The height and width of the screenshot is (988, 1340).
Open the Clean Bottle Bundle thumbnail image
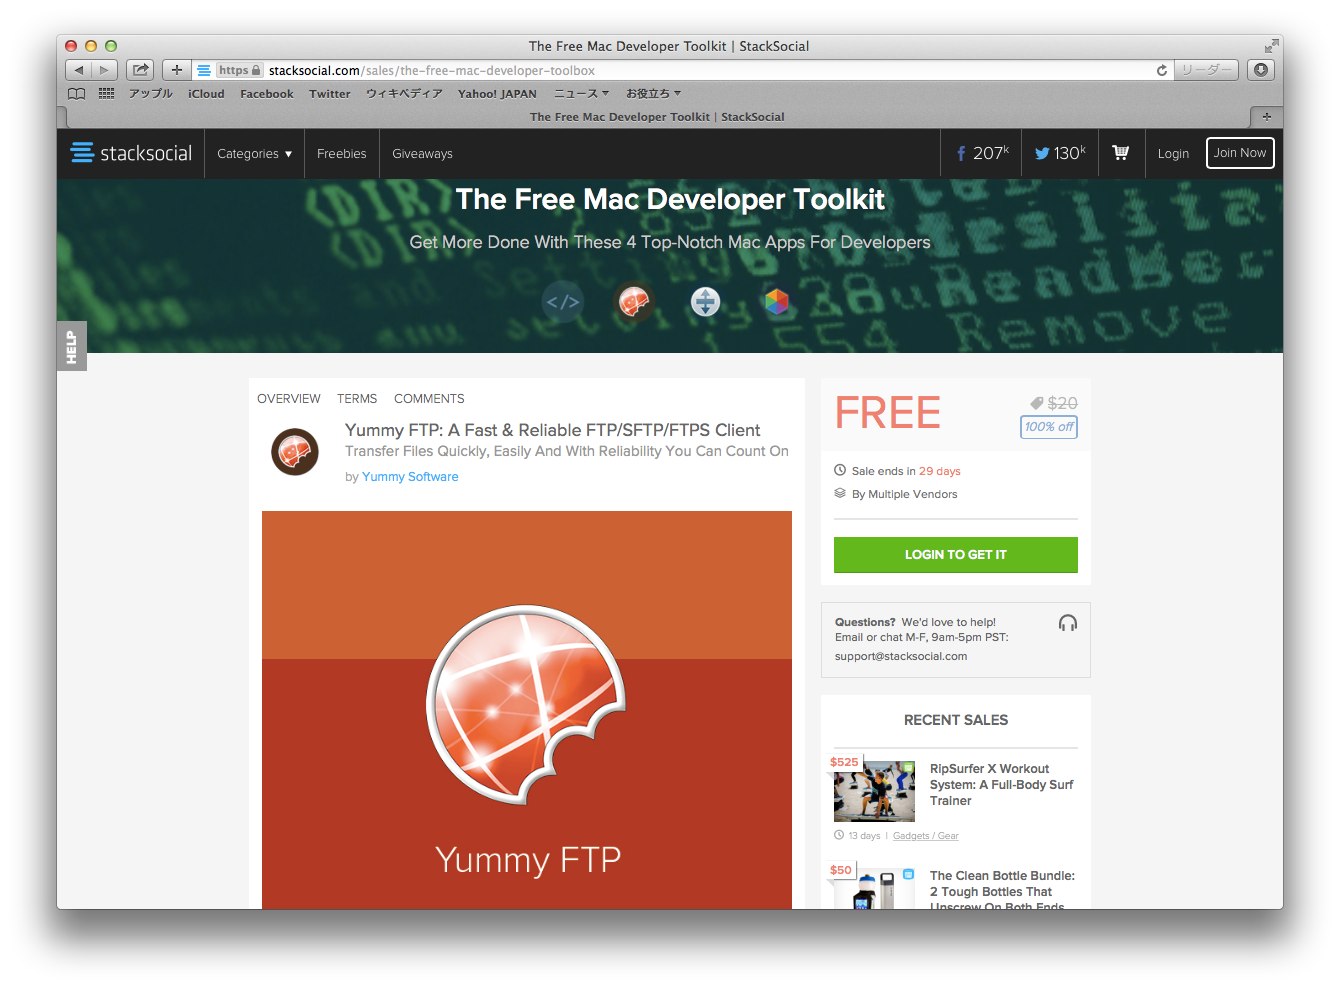(x=875, y=888)
